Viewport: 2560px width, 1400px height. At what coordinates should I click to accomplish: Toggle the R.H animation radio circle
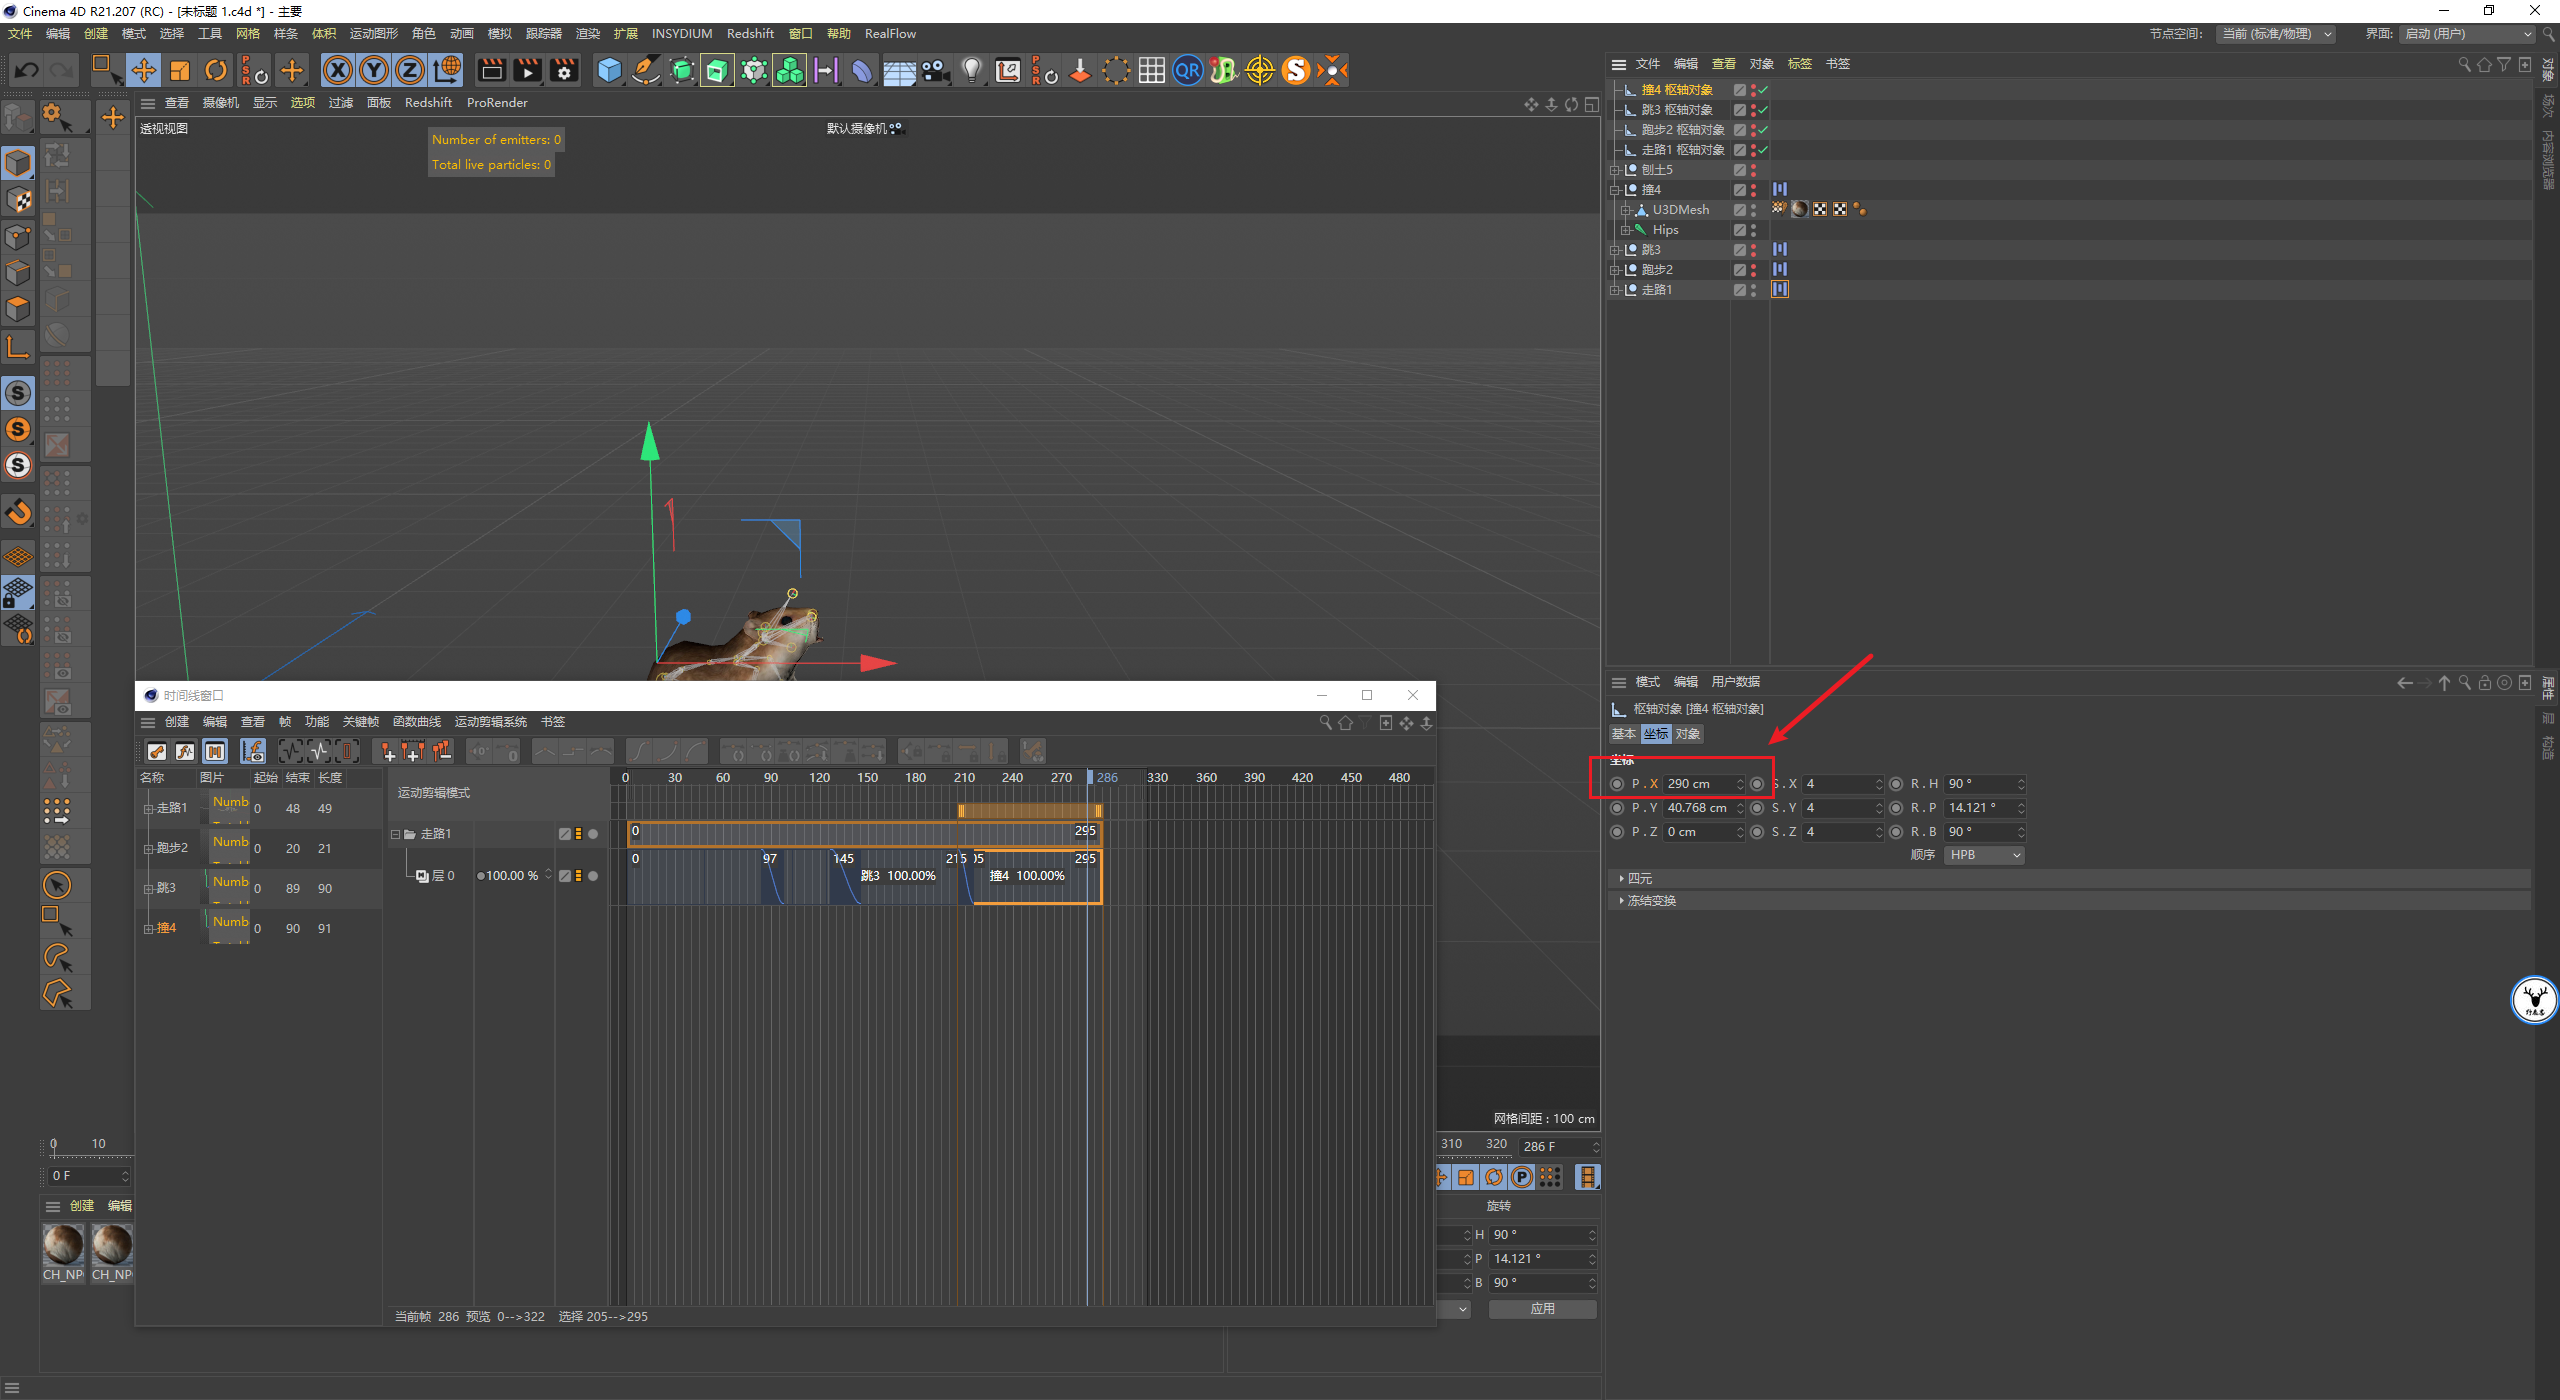(x=1896, y=784)
